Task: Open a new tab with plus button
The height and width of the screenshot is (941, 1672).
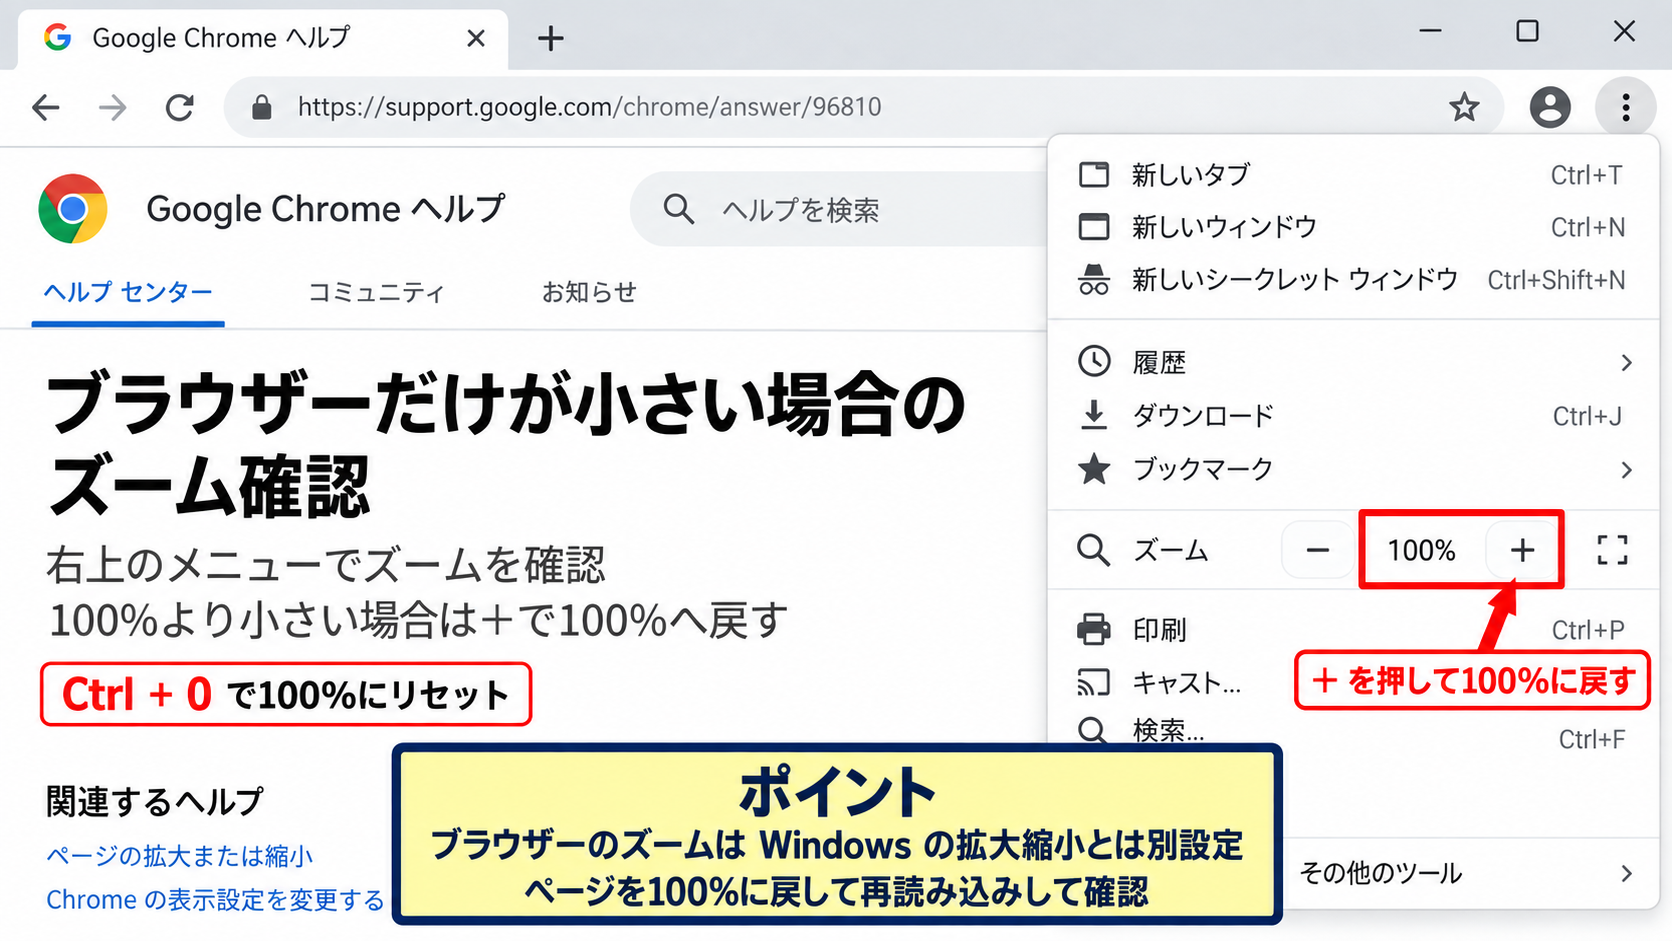Action: pyautogui.click(x=550, y=39)
